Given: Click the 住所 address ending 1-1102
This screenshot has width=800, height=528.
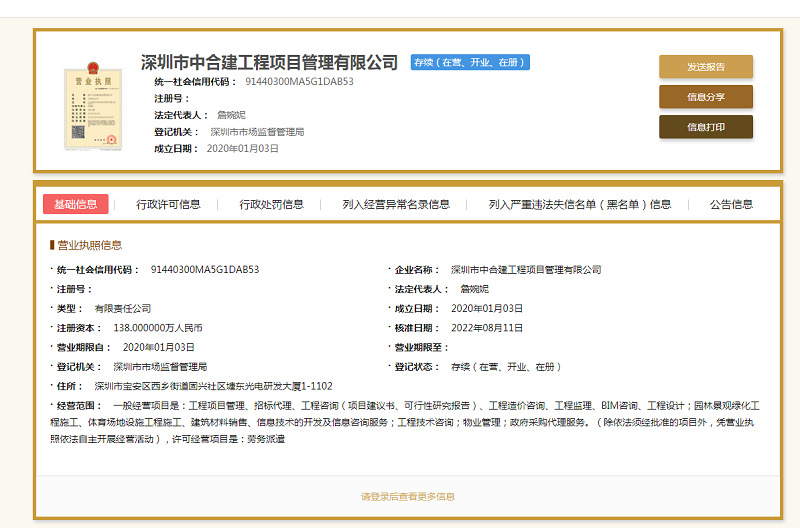Looking at the screenshot, I should tap(213, 386).
